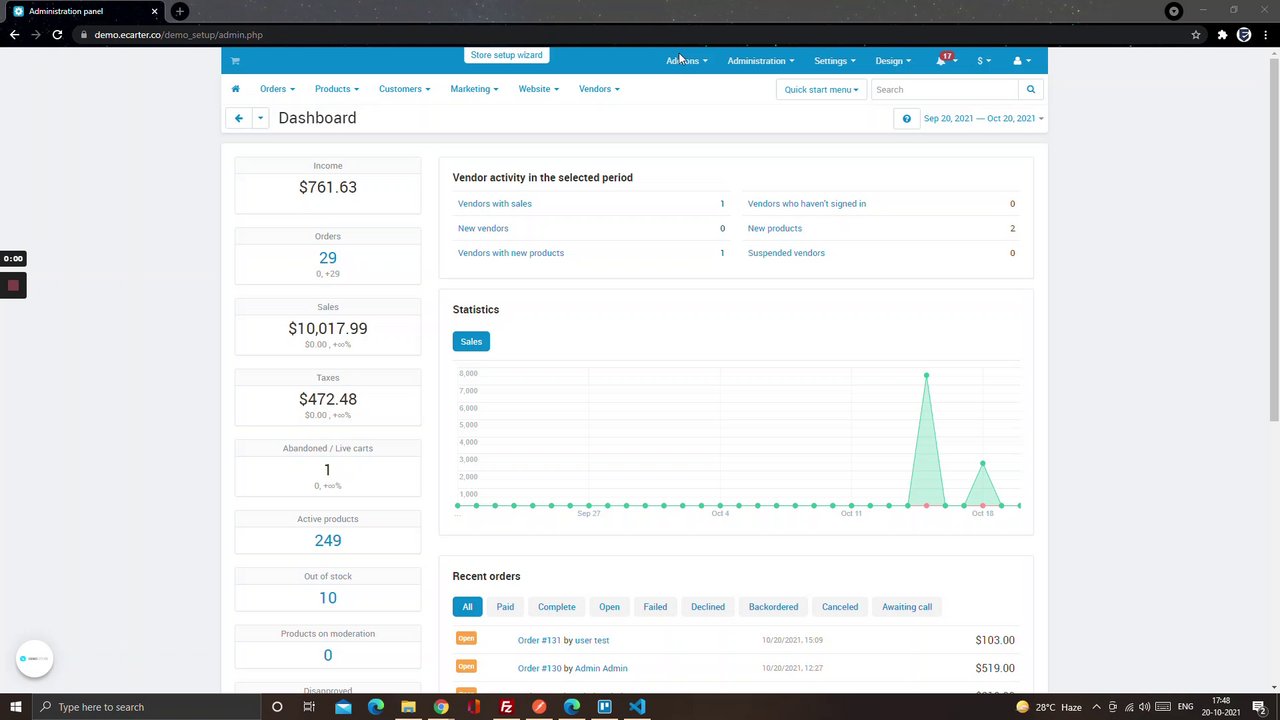1280x720 pixels.
Task: Open File Explorer from taskbar
Action: coord(408,707)
